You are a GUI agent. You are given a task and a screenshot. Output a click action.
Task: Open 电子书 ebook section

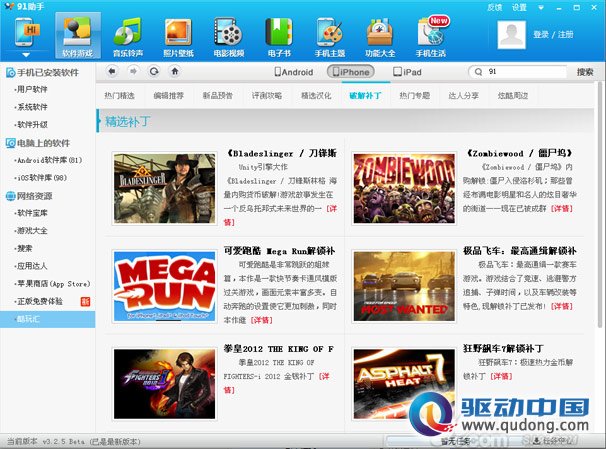click(x=279, y=37)
